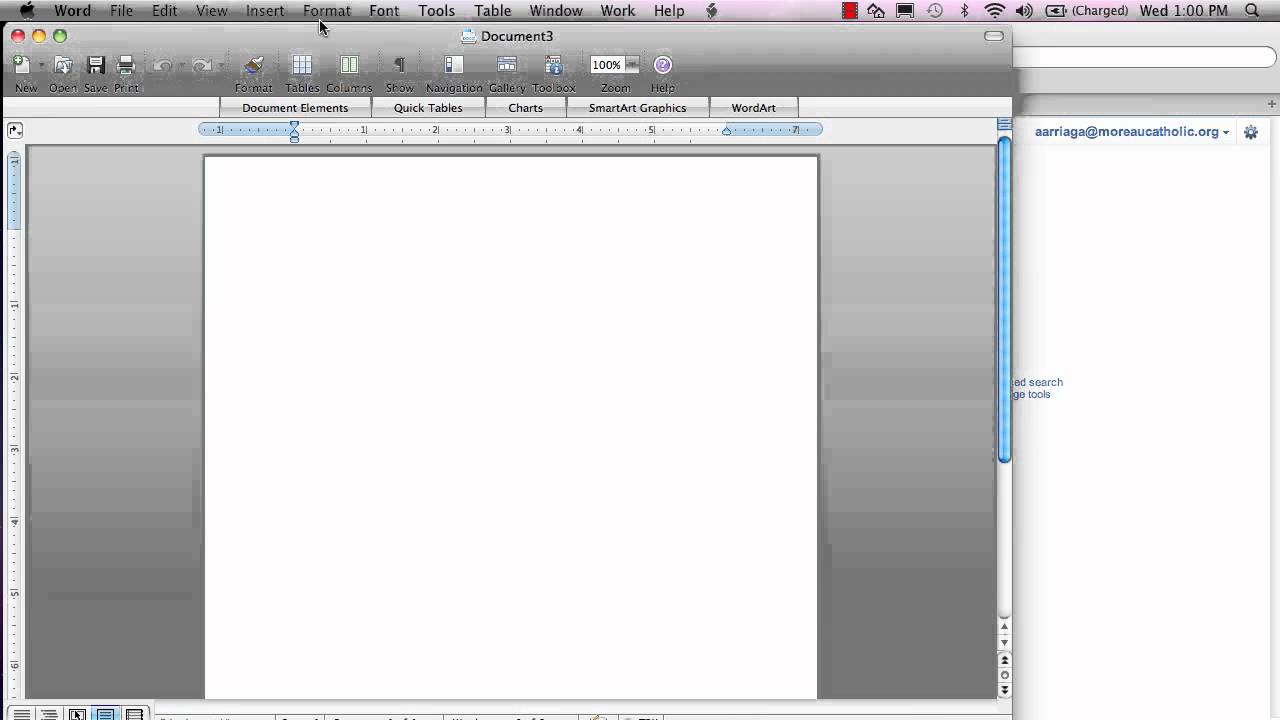This screenshot has width=1280, height=720.
Task: Click the new tab plus in browser
Action: [1271, 104]
